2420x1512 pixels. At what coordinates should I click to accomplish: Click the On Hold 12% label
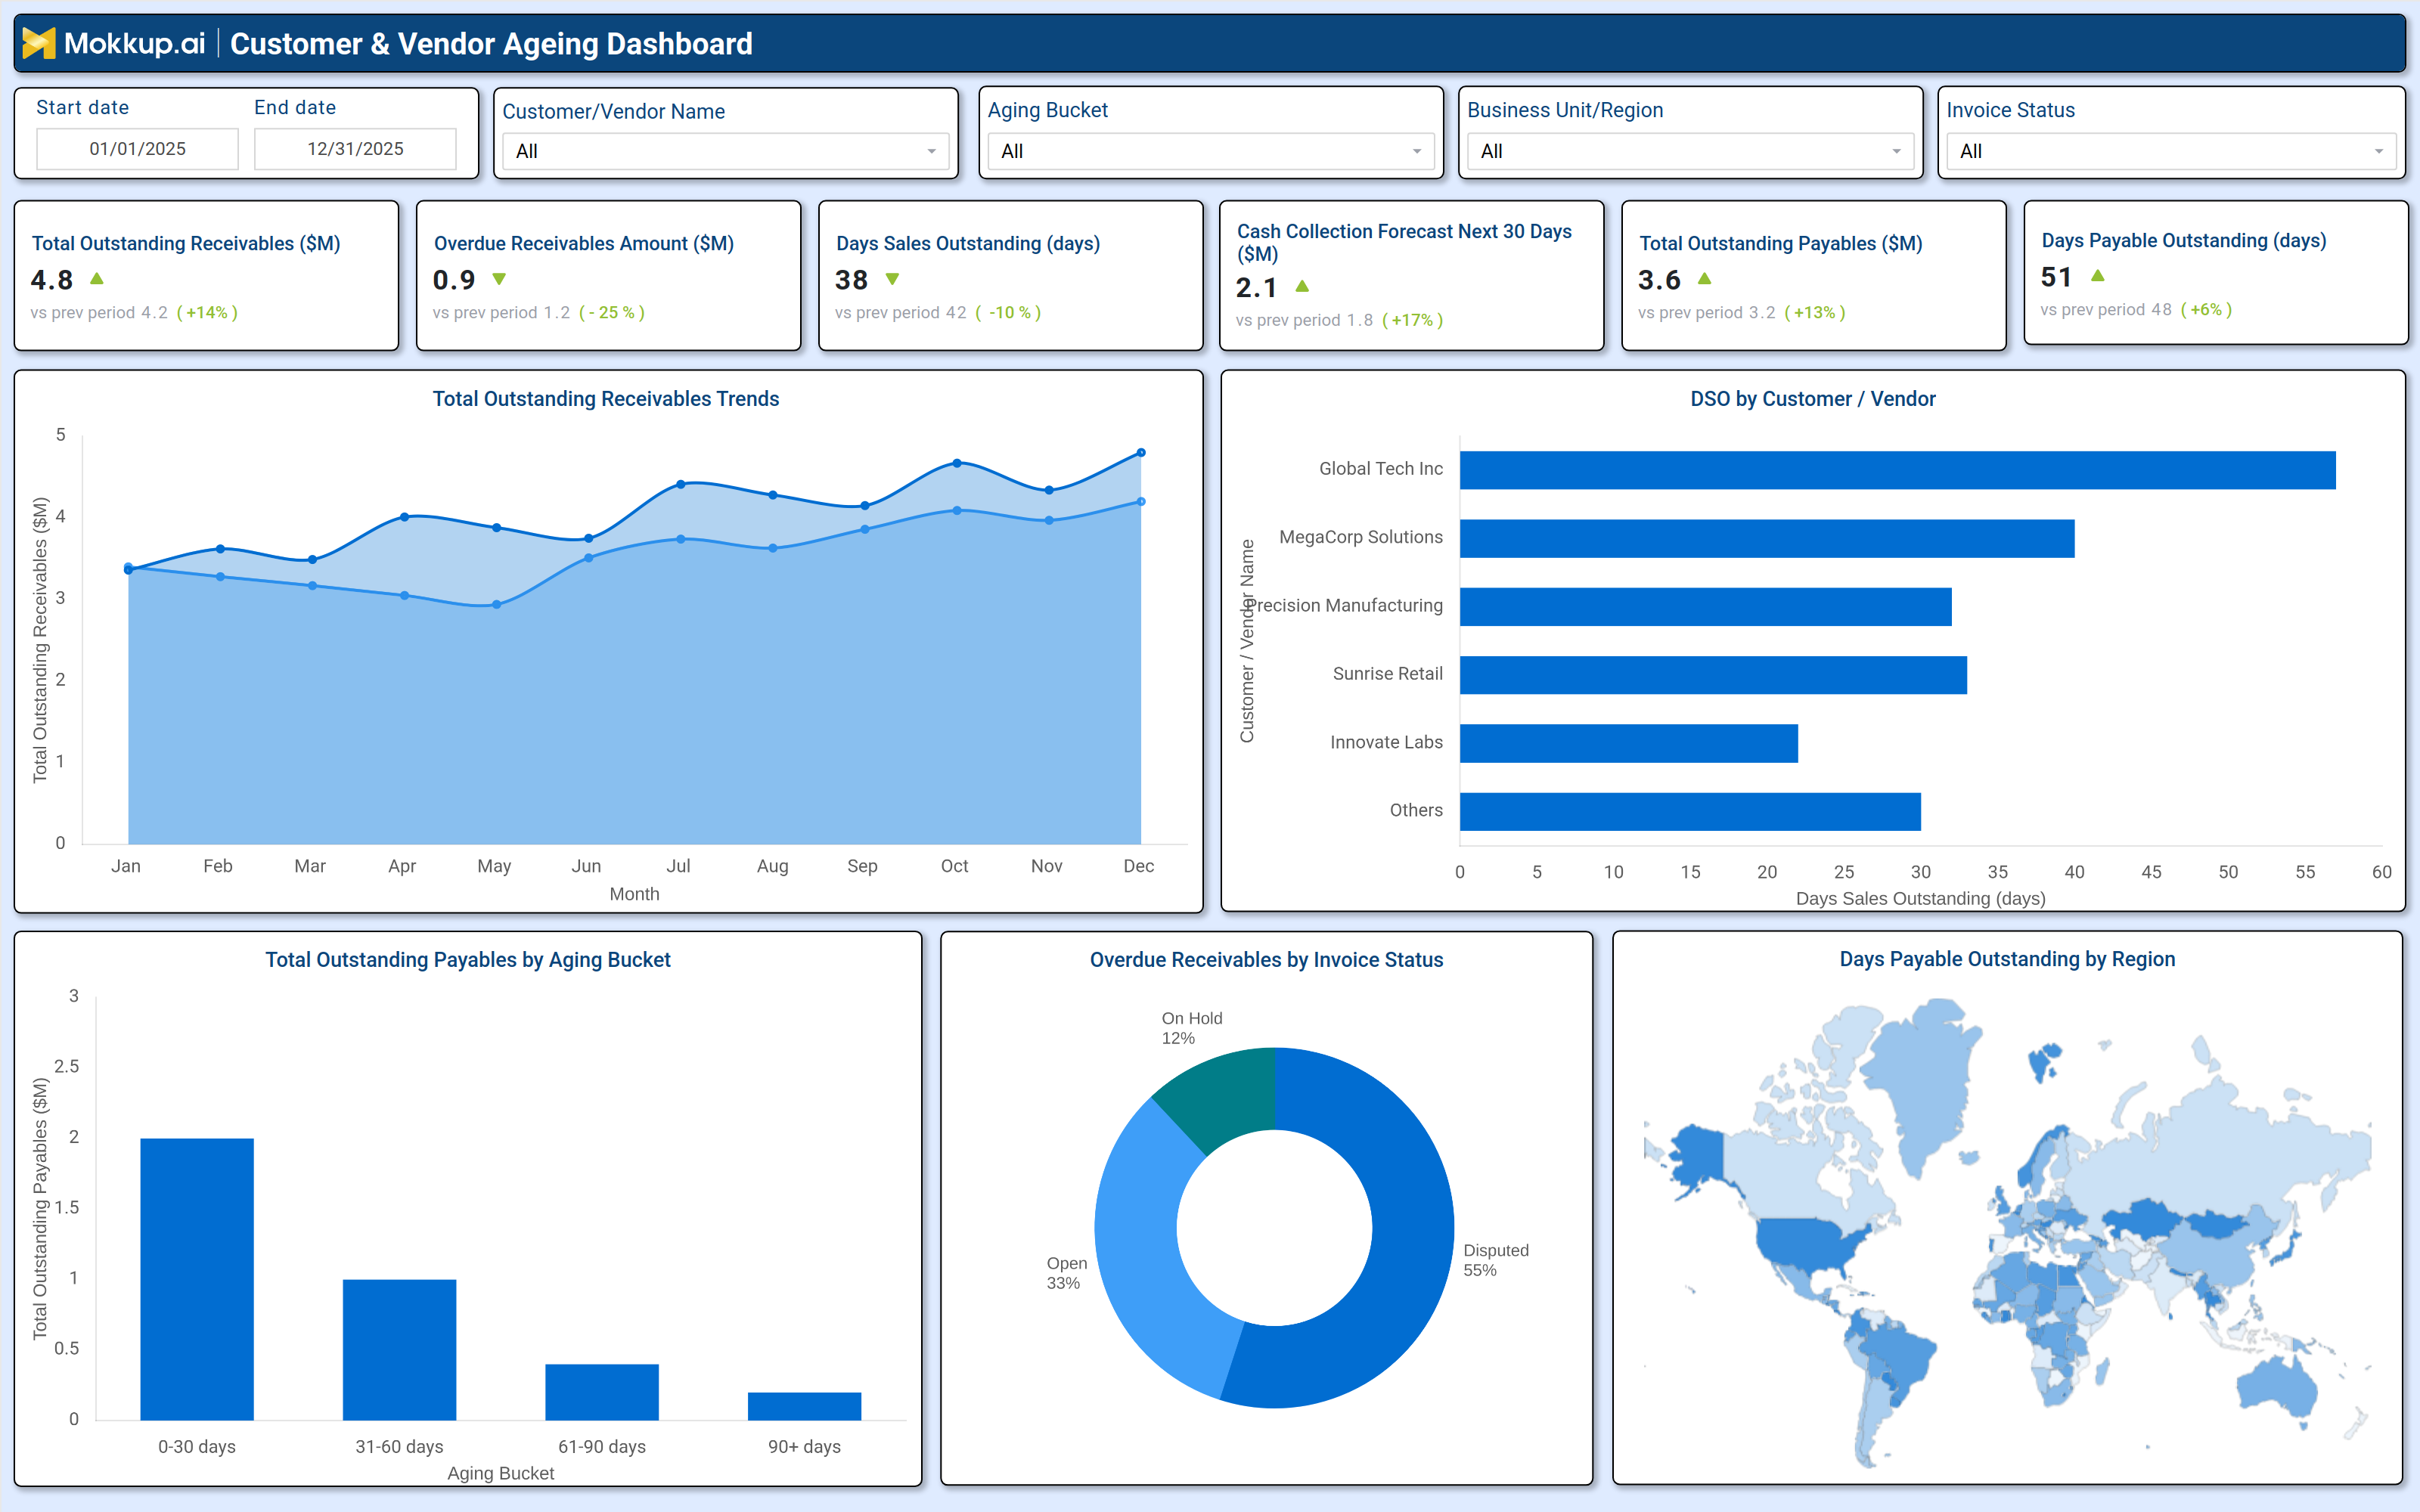pyautogui.click(x=1192, y=1028)
